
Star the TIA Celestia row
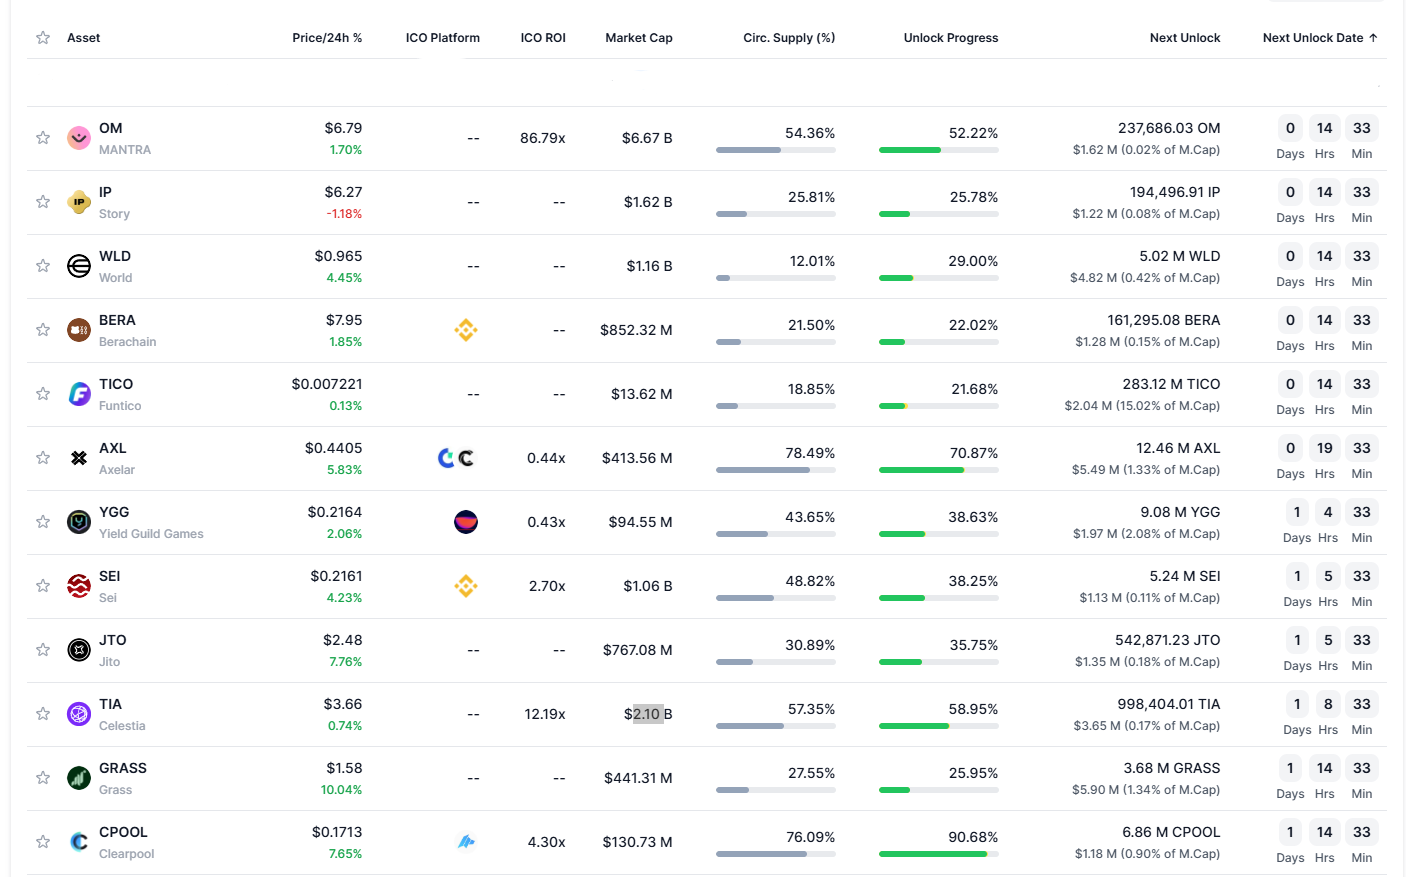point(43,714)
